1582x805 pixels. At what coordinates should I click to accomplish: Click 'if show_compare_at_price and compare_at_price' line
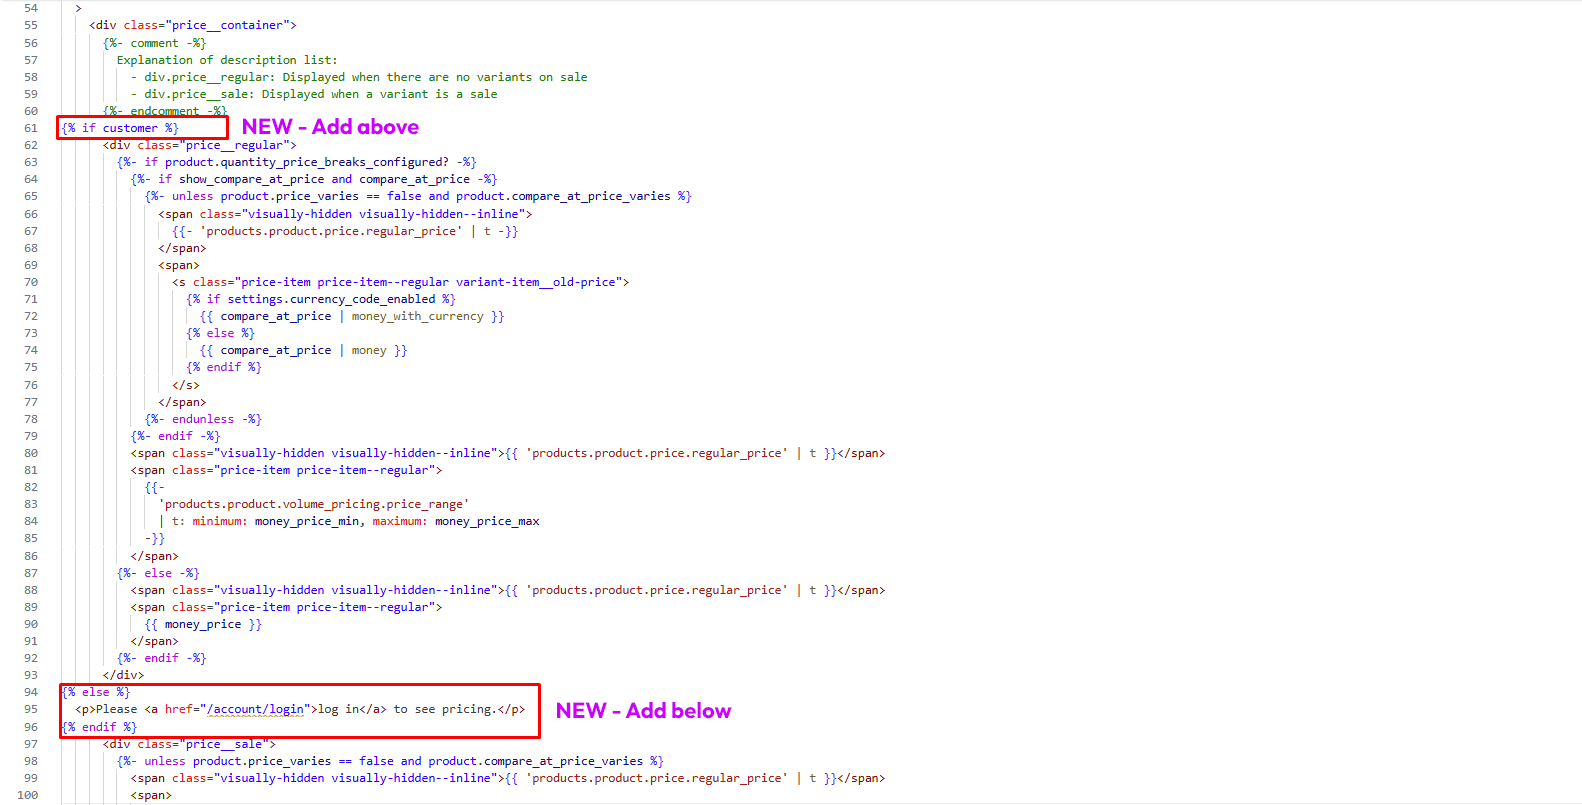[314, 179]
